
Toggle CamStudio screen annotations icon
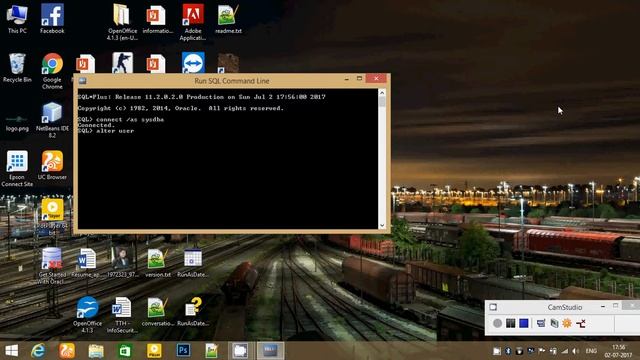[x=541, y=323]
